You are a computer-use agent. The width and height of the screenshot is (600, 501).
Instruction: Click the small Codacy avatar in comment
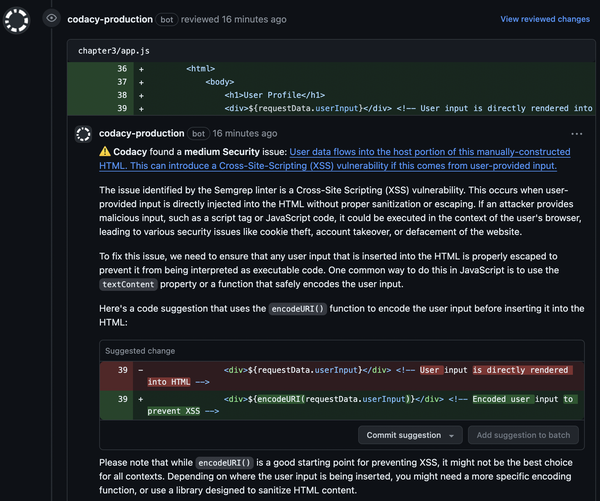pyautogui.click(x=82, y=133)
